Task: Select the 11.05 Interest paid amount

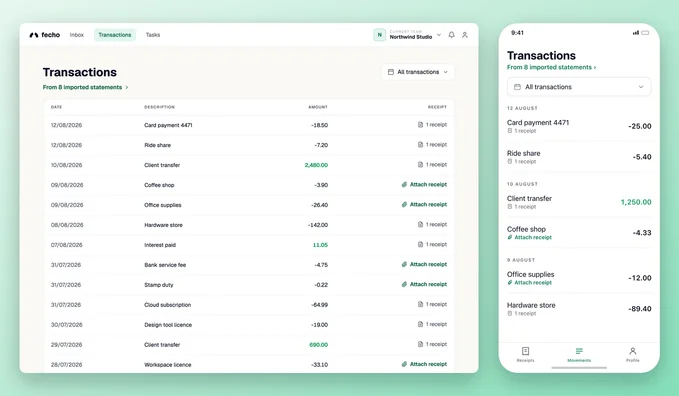Action: 320,245
